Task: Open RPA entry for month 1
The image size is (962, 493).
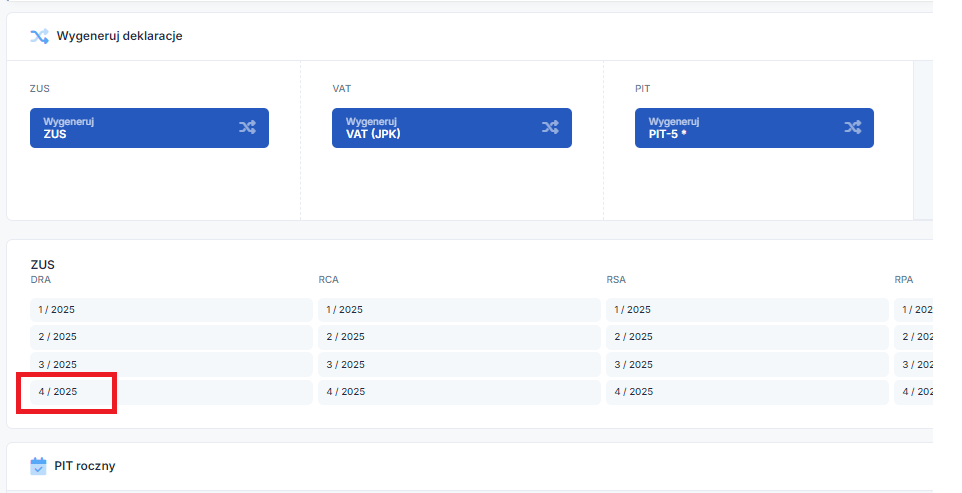Action: click(914, 310)
